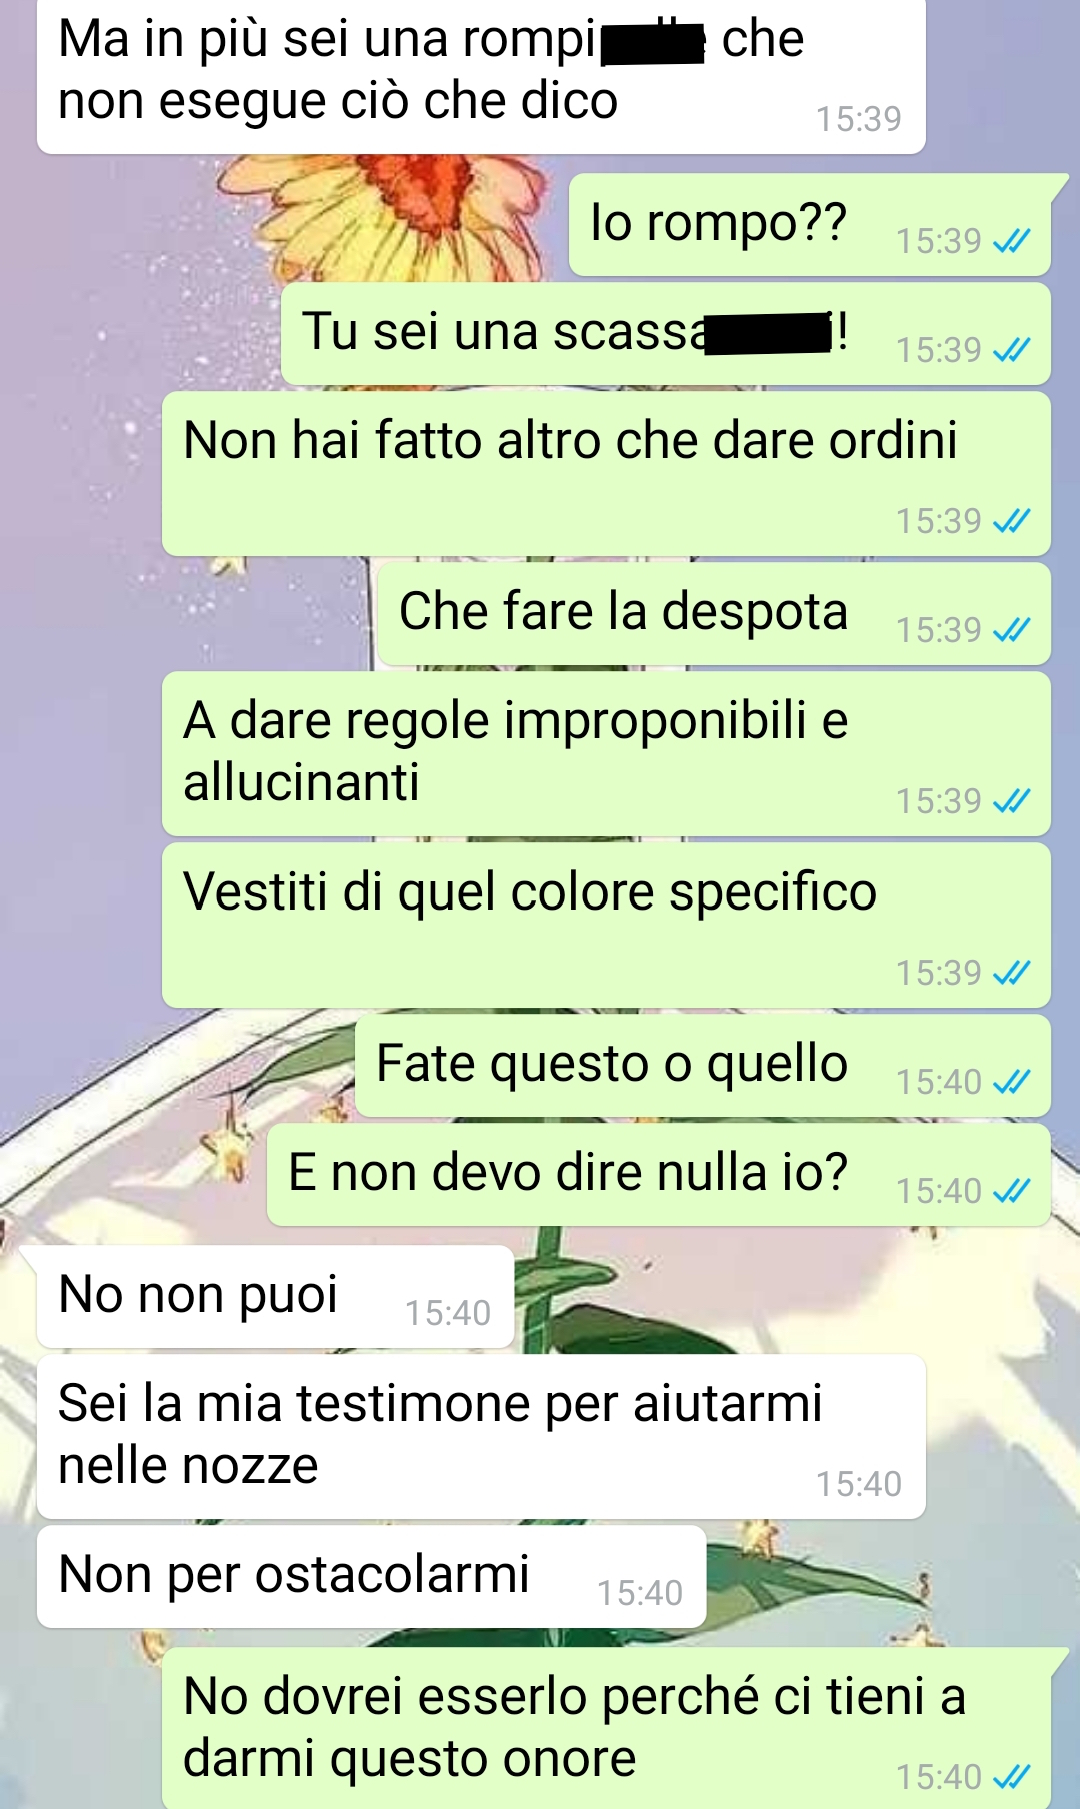Viewport: 1080px width, 1809px height.
Task: Tap read ticks on 'Fate questo o quello'
Action: pos(1011,1082)
